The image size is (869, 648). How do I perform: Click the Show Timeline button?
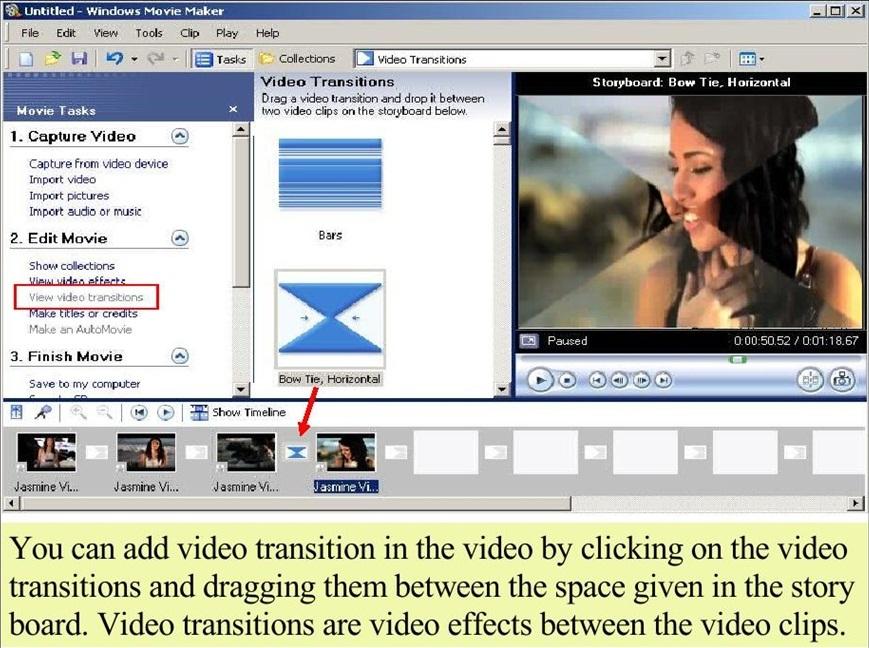tap(238, 412)
